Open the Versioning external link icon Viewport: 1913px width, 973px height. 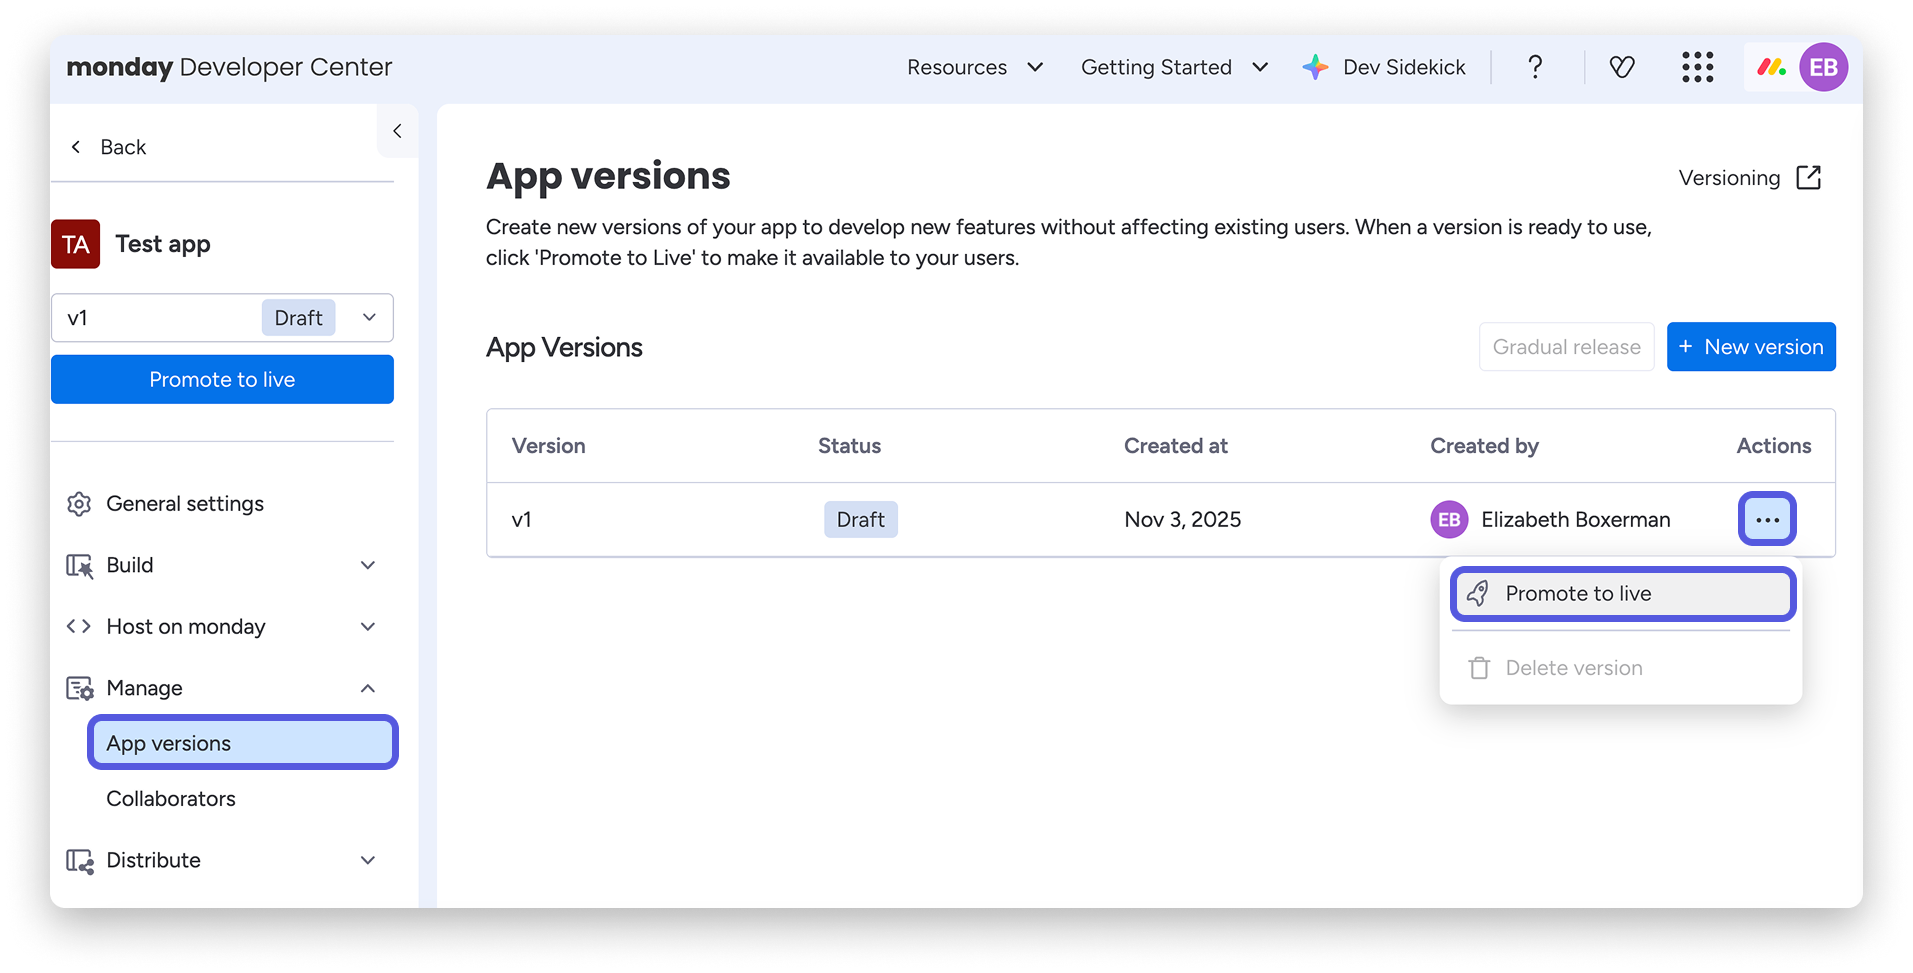[1809, 178]
